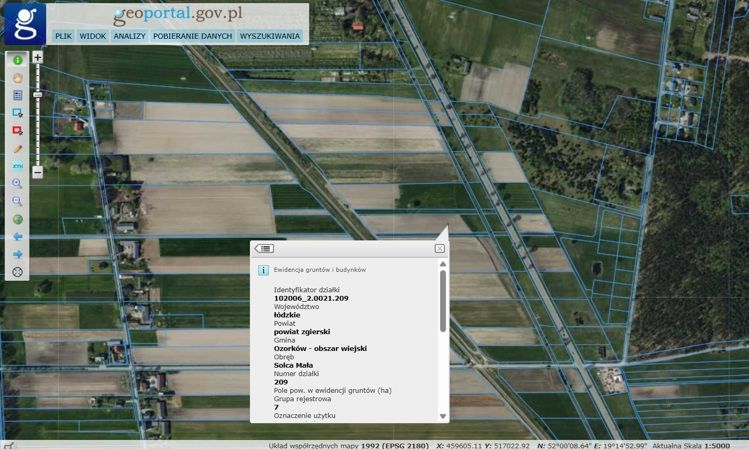Open the WYSZUKIWANIA menu

[270, 36]
